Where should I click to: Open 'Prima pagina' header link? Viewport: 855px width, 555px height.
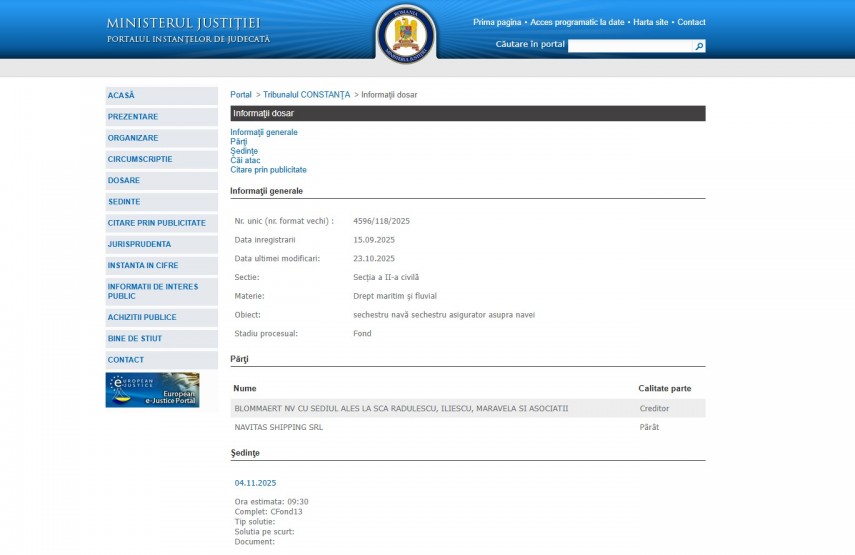click(x=497, y=22)
